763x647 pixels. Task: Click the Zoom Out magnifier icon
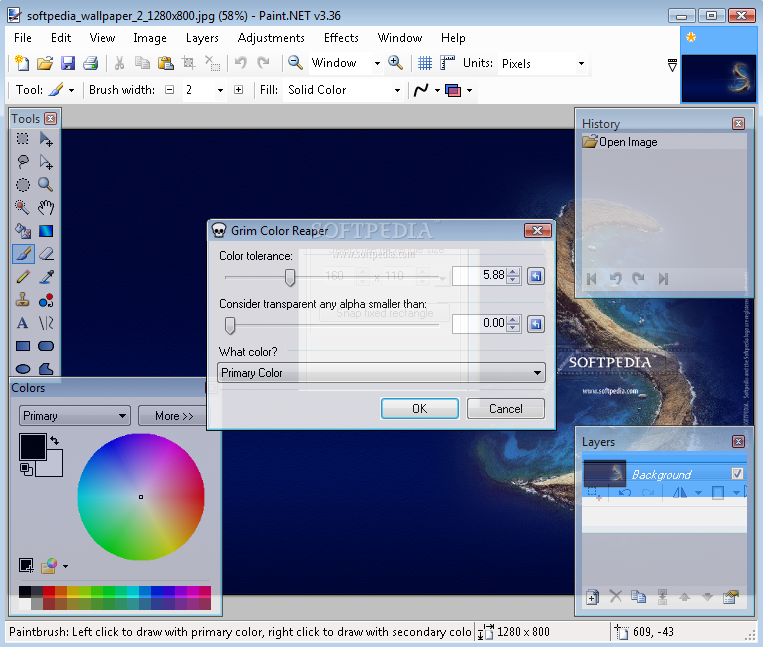tap(295, 63)
